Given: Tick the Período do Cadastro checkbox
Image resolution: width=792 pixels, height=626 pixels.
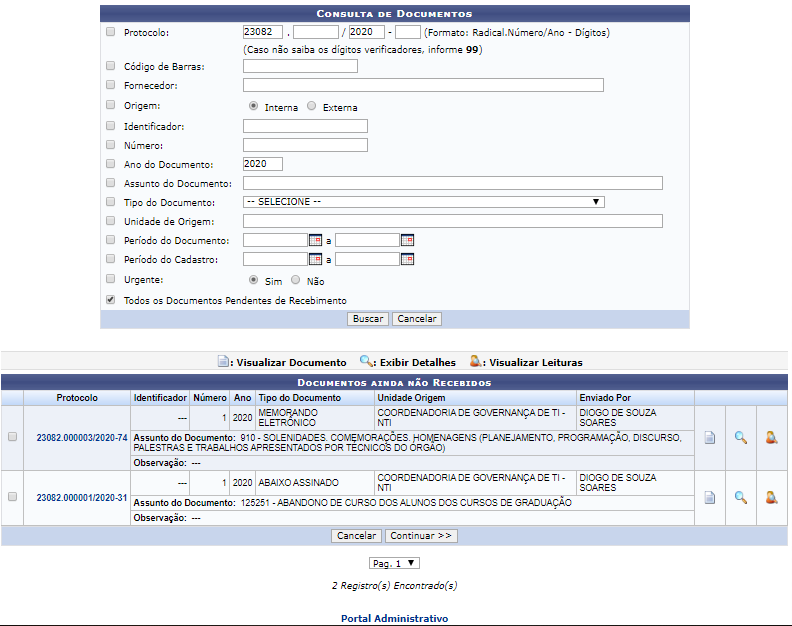Looking at the screenshot, I should click(111, 259).
